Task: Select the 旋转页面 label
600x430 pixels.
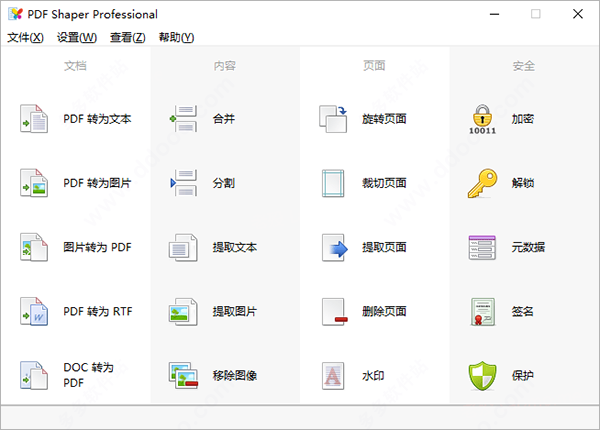Action: [384, 119]
